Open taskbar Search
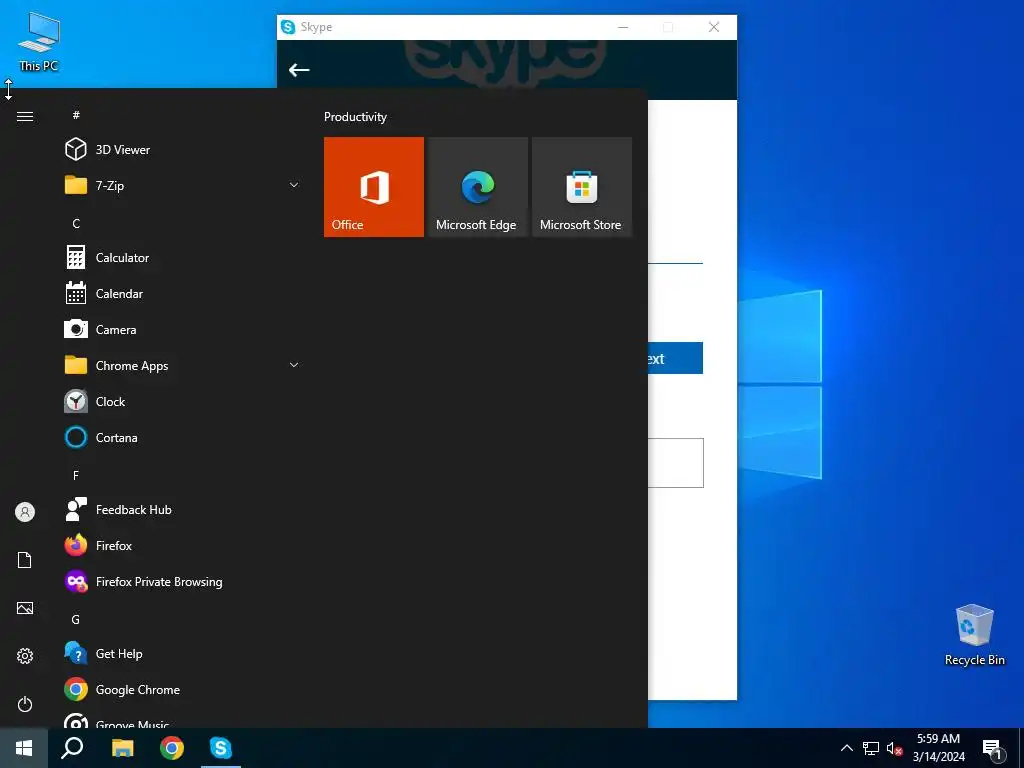 [x=72, y=748]
